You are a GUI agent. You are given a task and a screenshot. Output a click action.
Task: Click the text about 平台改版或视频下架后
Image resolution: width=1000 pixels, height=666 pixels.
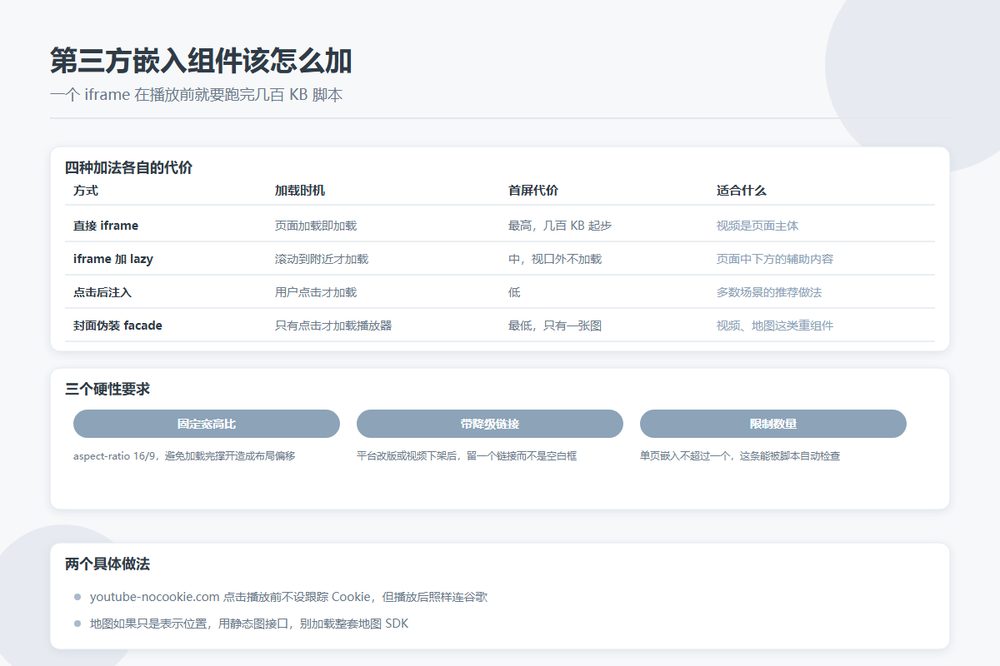(467, 456)
